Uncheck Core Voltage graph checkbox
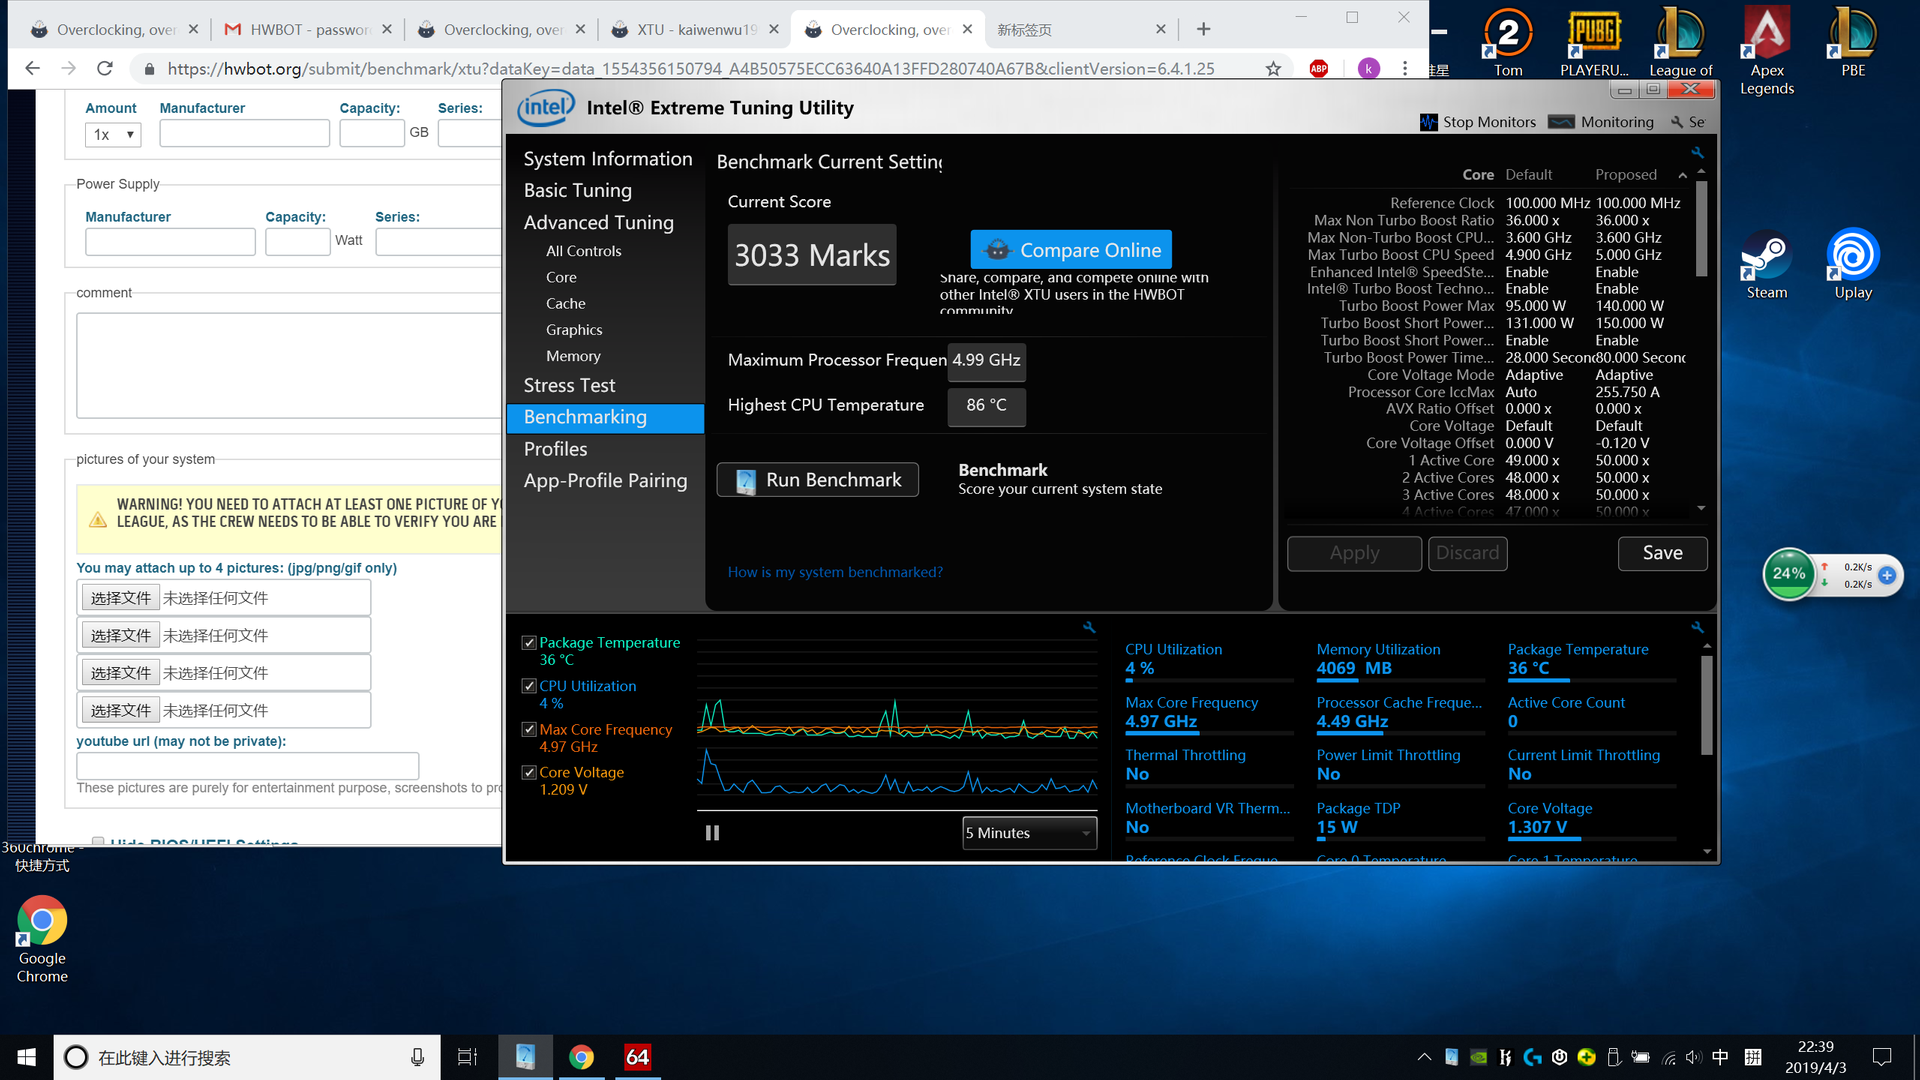This screenshot has height=1080, width=1920. click(x=529, y=772)
